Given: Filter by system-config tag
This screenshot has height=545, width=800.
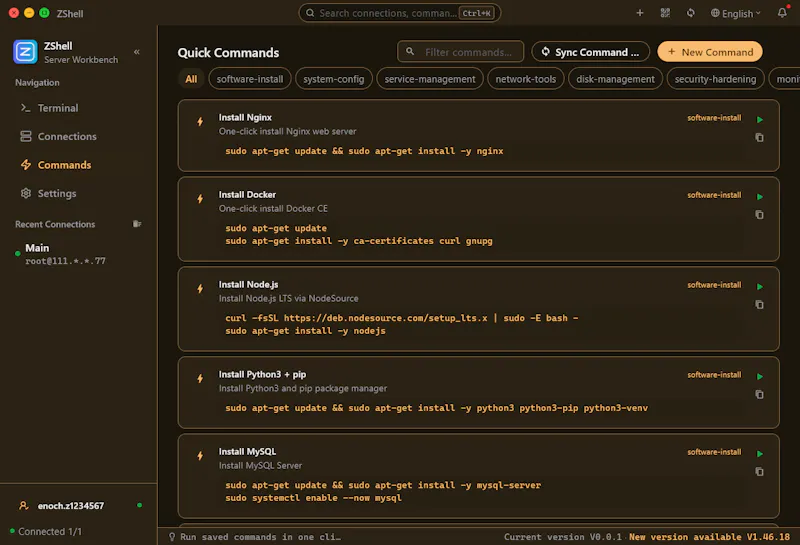Looking at the screenshot, I should pos(334,79).
